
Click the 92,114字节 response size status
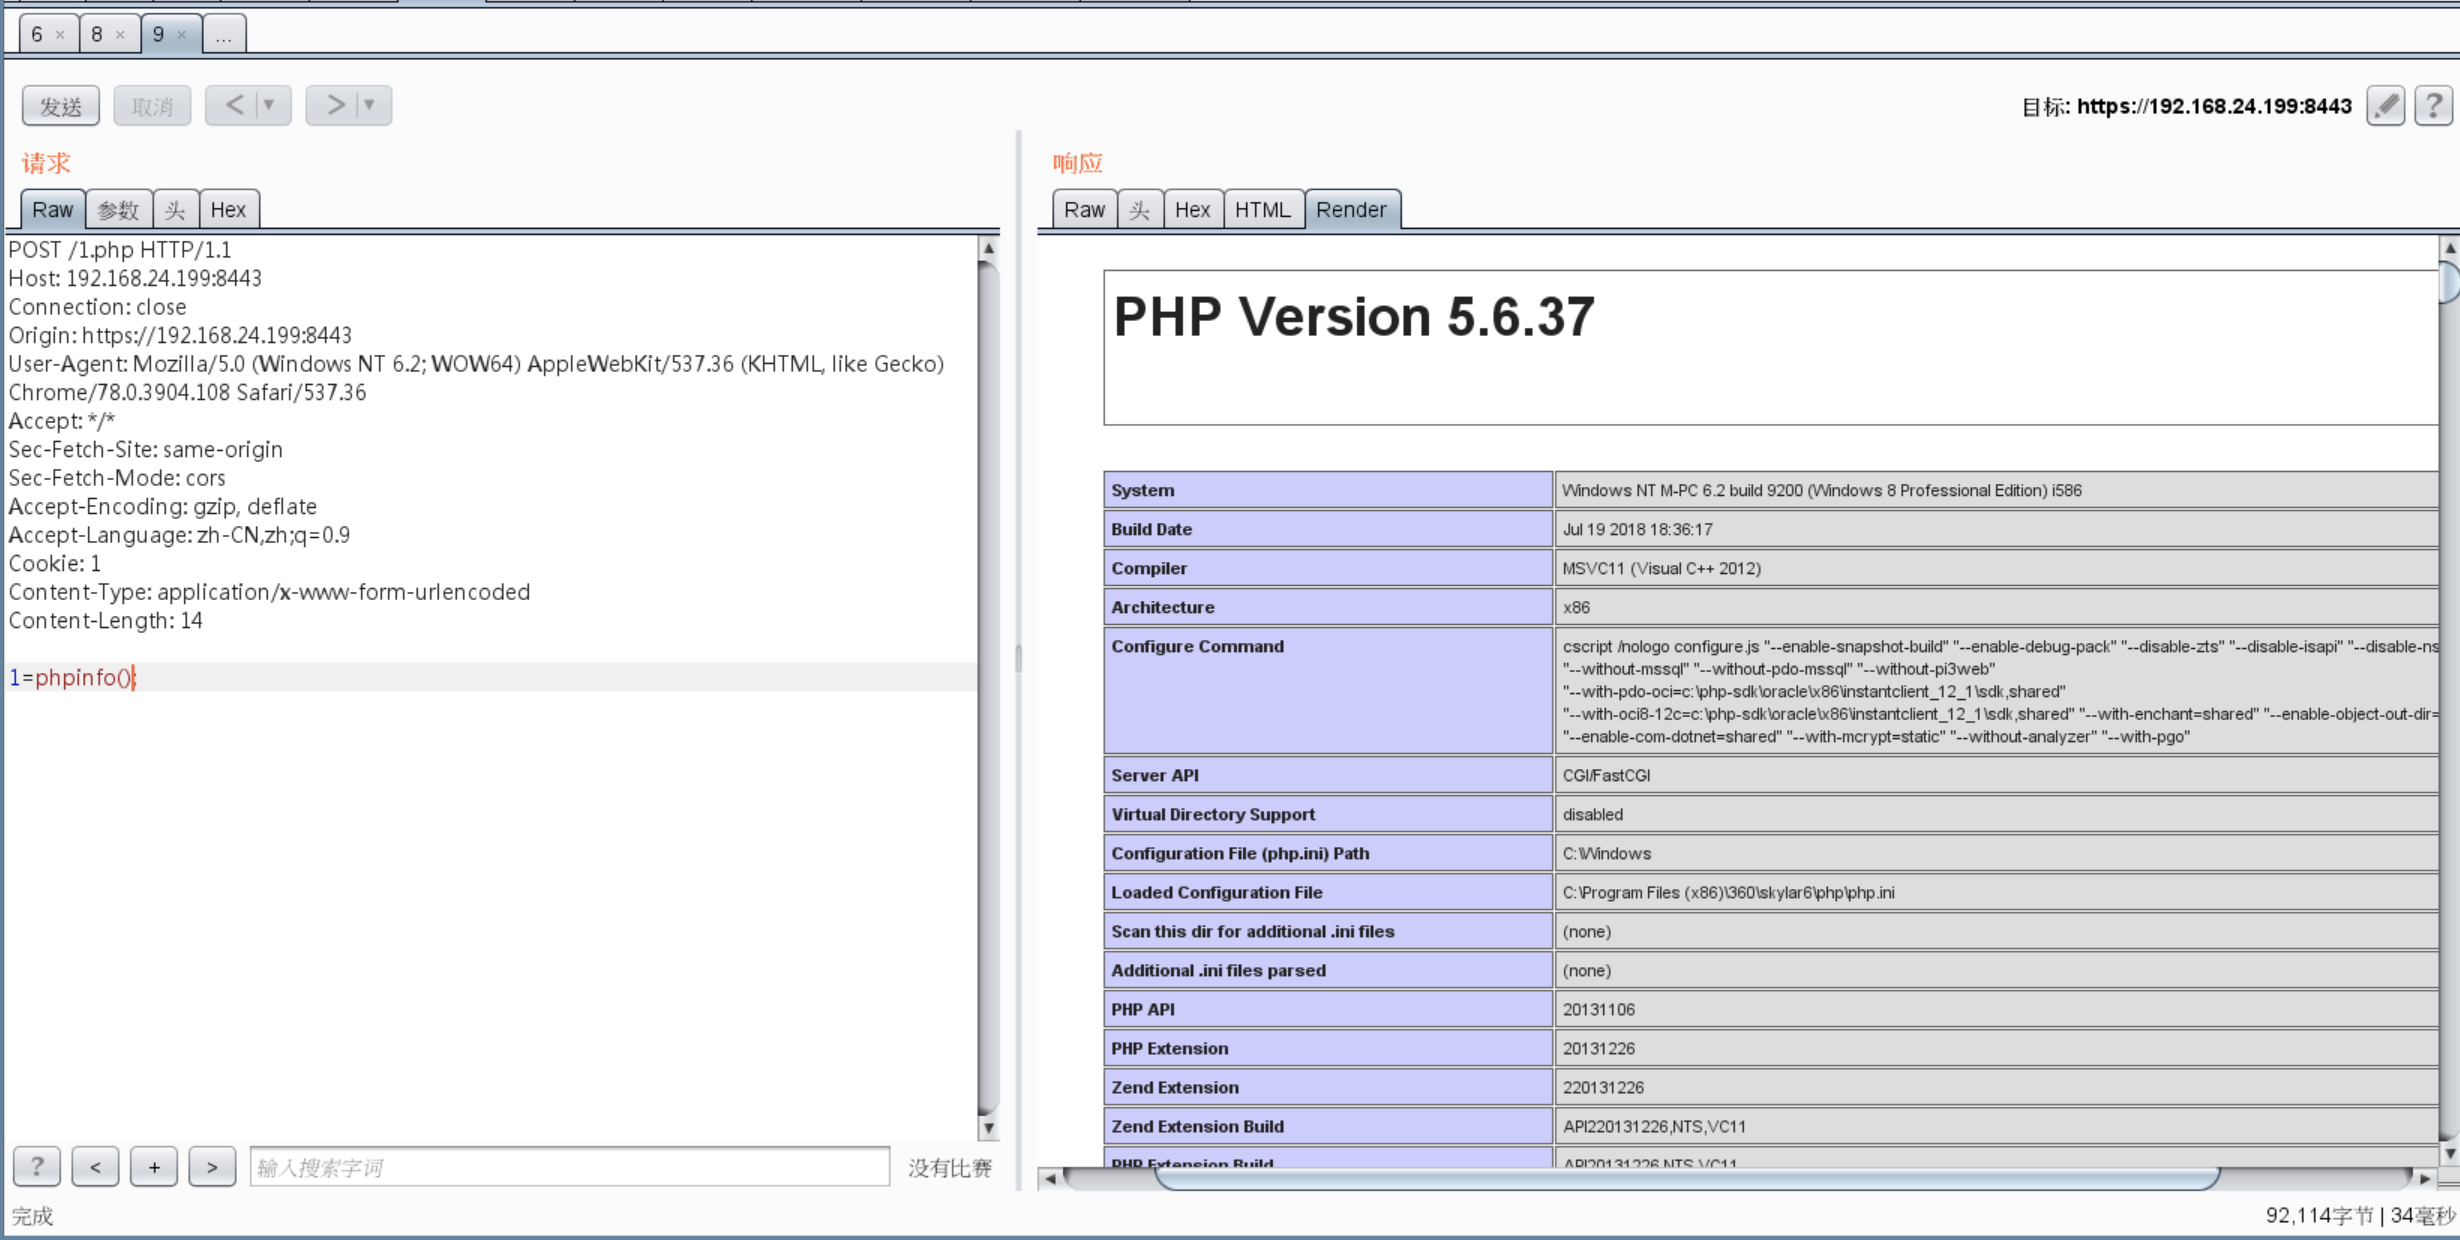[x=2319, y=1216]
